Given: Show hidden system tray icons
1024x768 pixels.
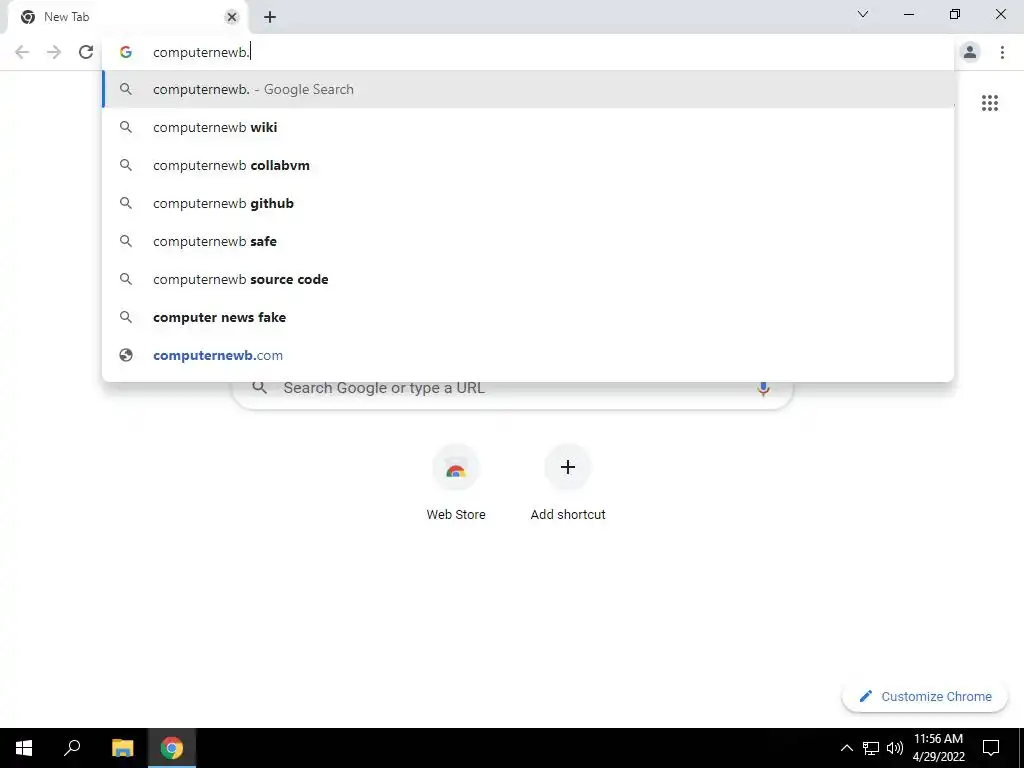Looking at the screenshot, I should (x=846, y=748).
